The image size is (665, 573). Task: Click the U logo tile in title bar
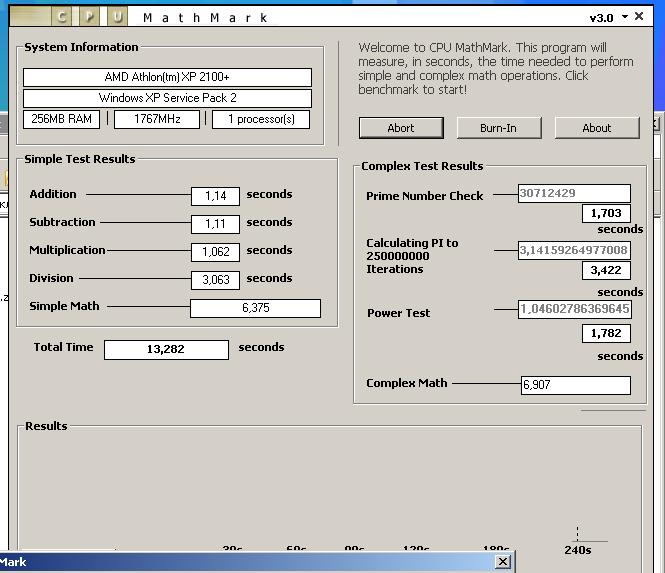117,17
